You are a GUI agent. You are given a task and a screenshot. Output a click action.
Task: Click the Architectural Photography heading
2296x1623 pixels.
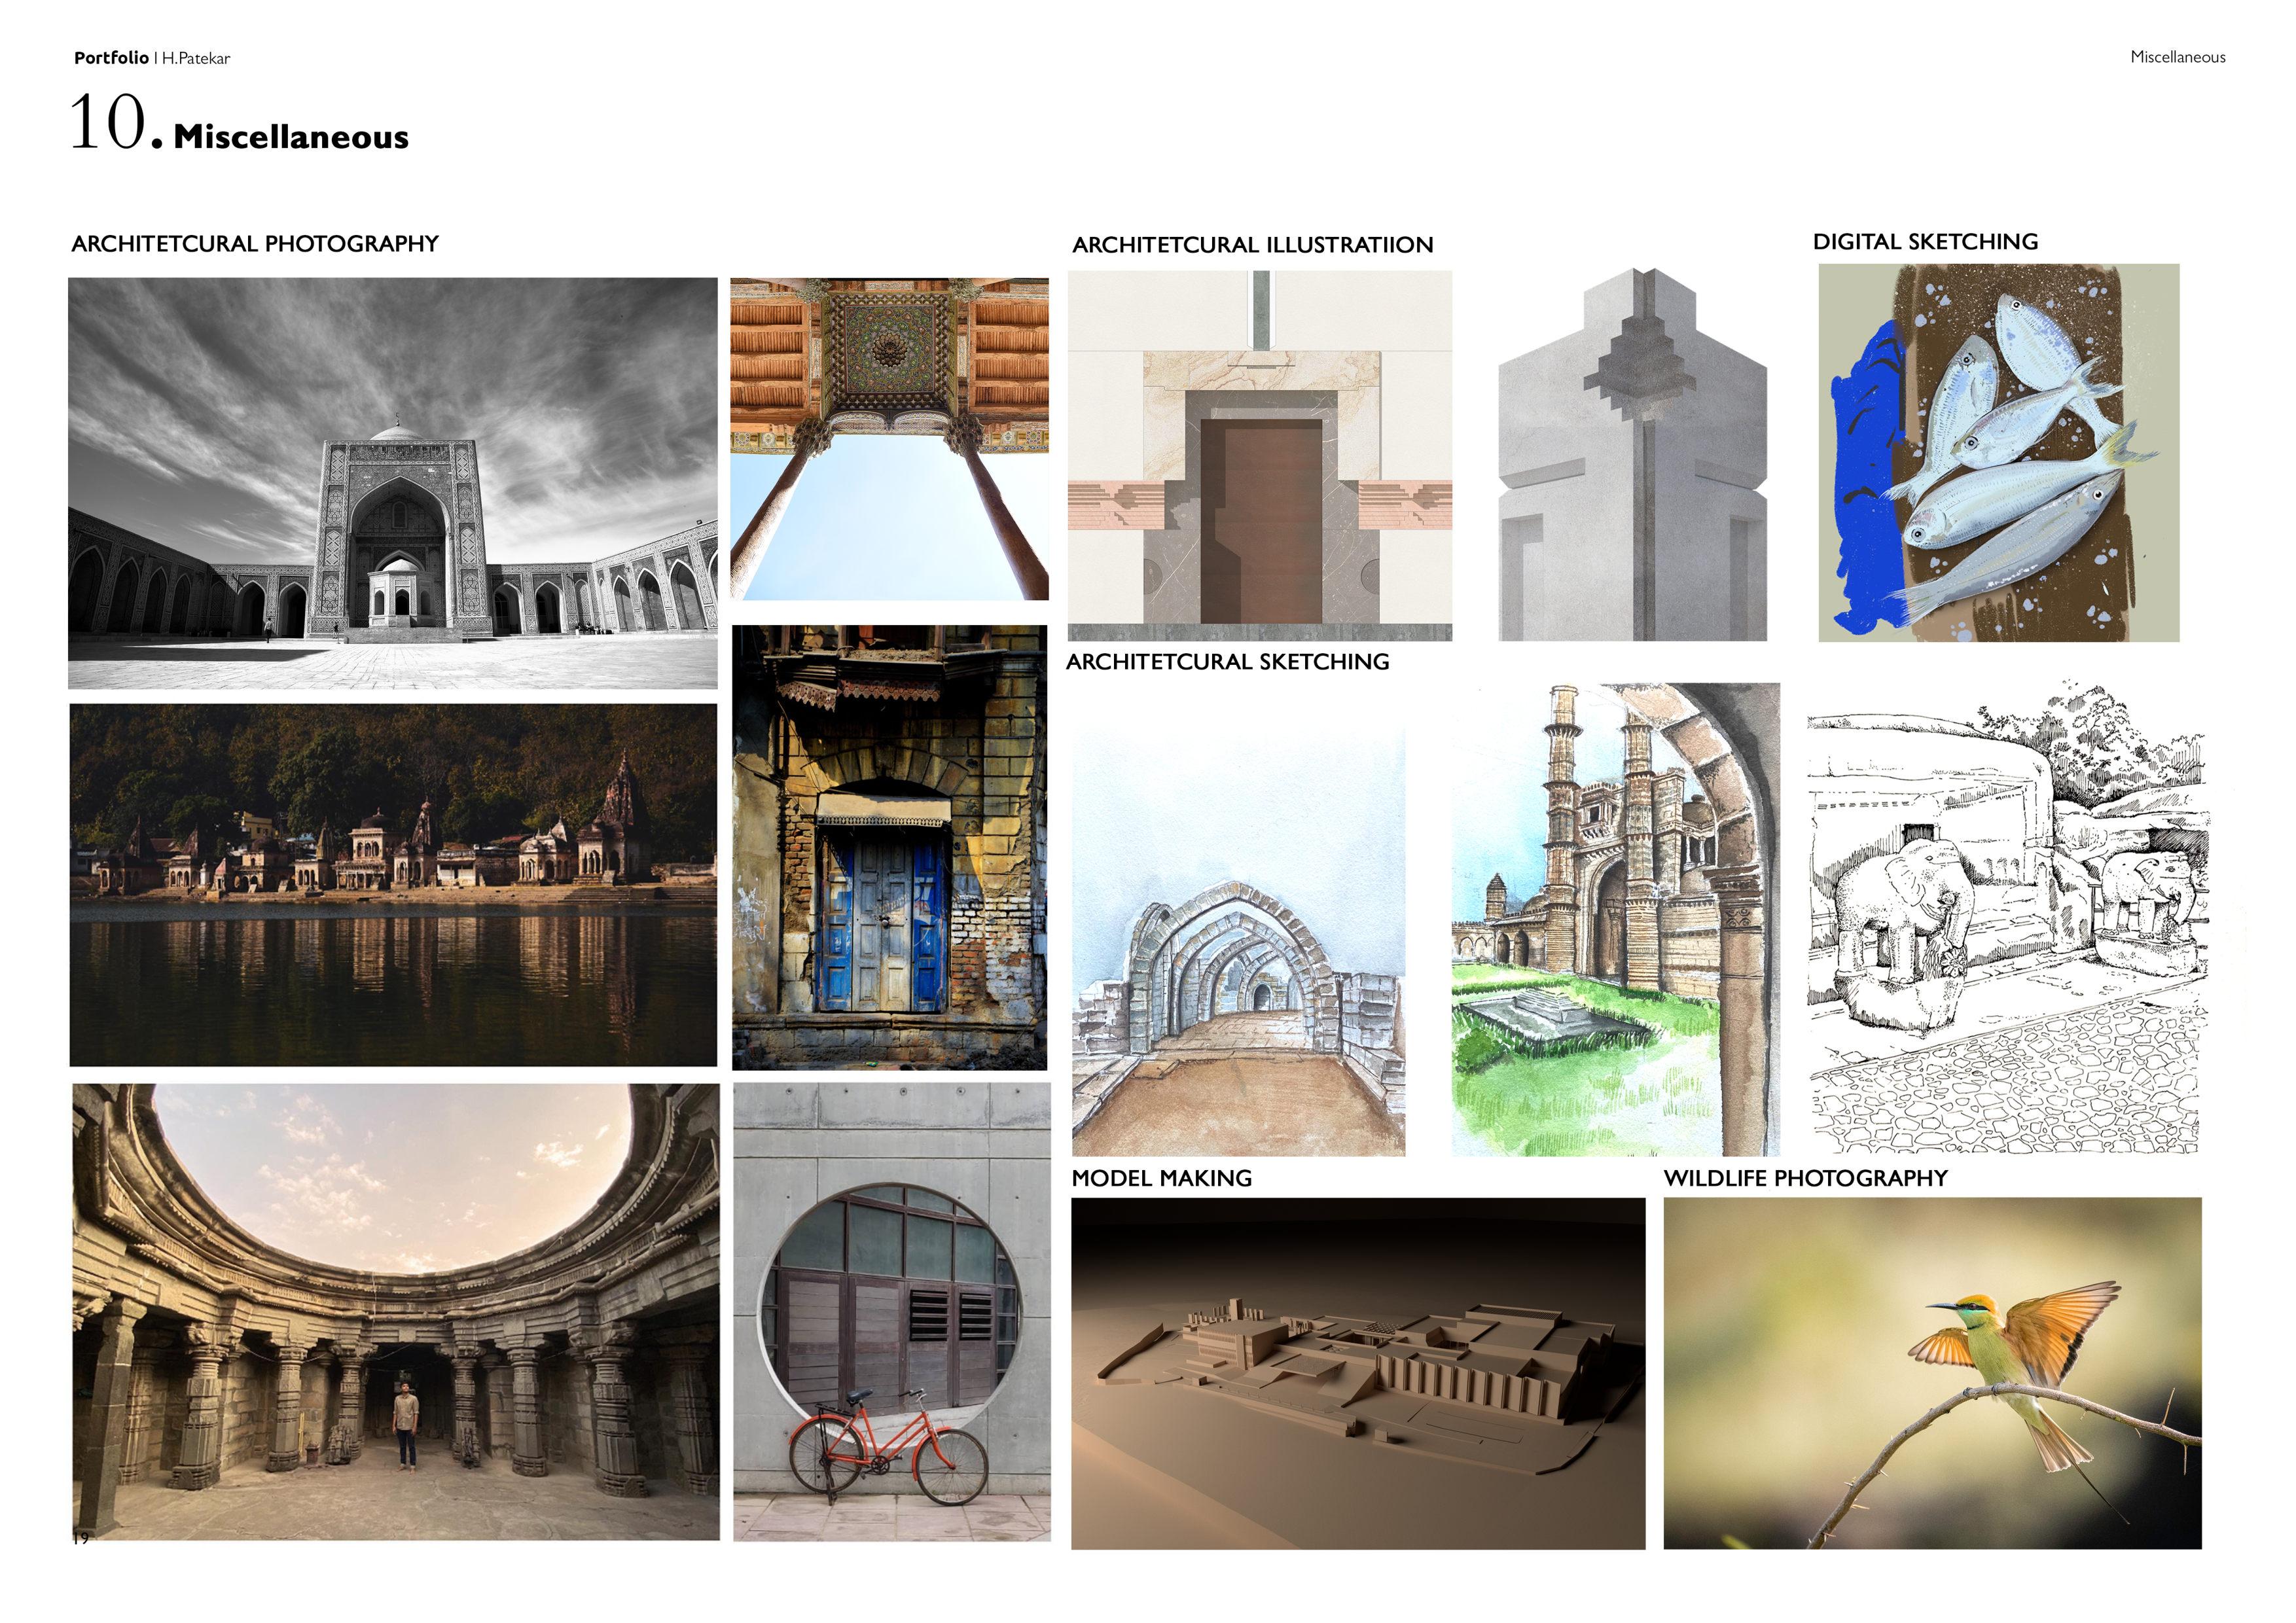click(x=255, y=244)
